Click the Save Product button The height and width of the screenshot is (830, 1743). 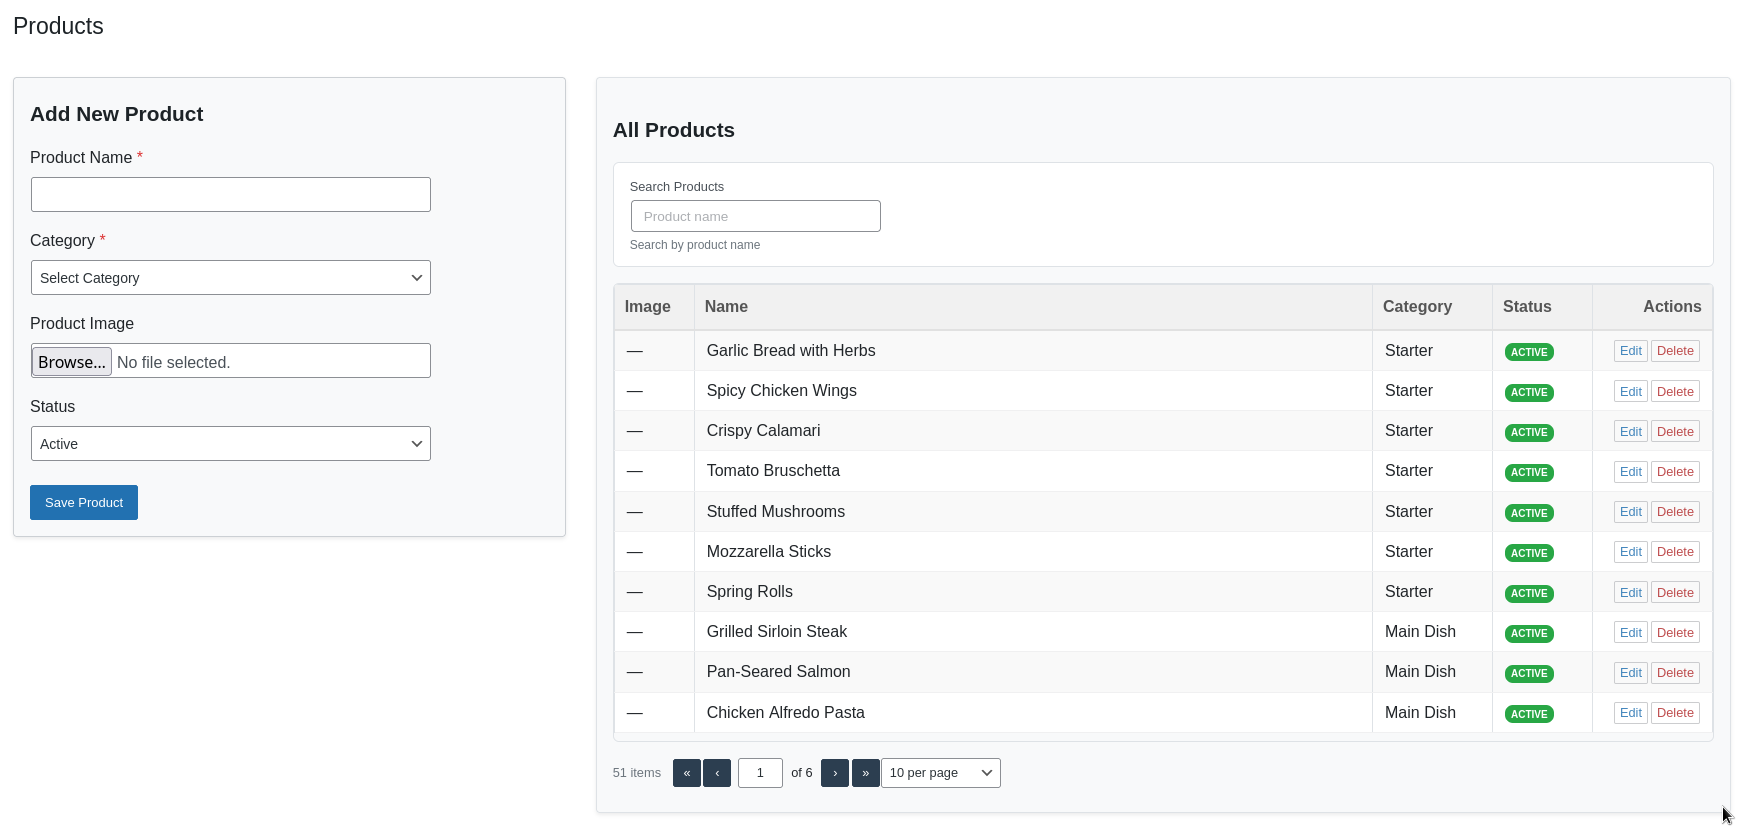point(84,503)
